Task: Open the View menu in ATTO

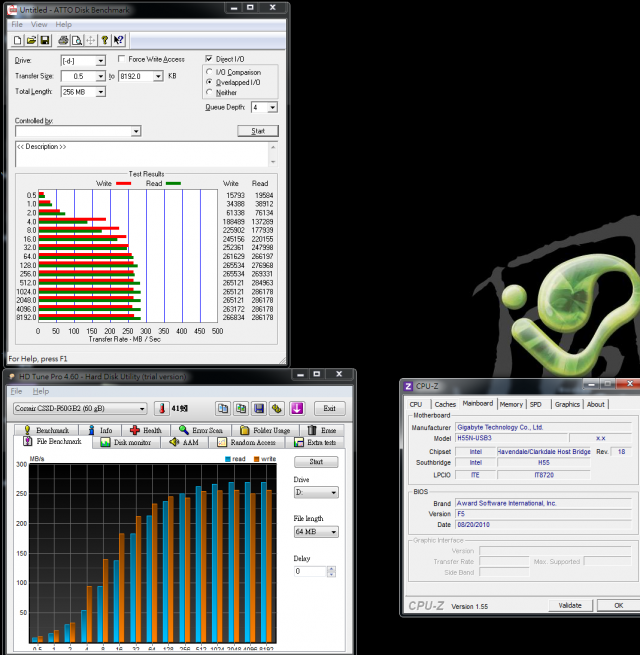Action: [x=39, y=24]
